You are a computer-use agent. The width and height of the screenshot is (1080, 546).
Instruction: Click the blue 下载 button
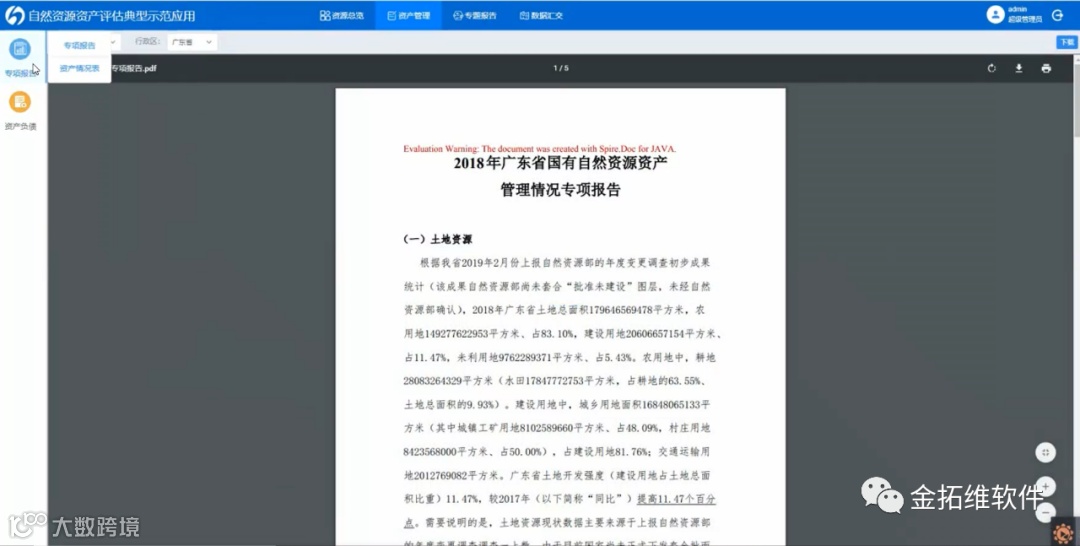tap(1067, 42)
